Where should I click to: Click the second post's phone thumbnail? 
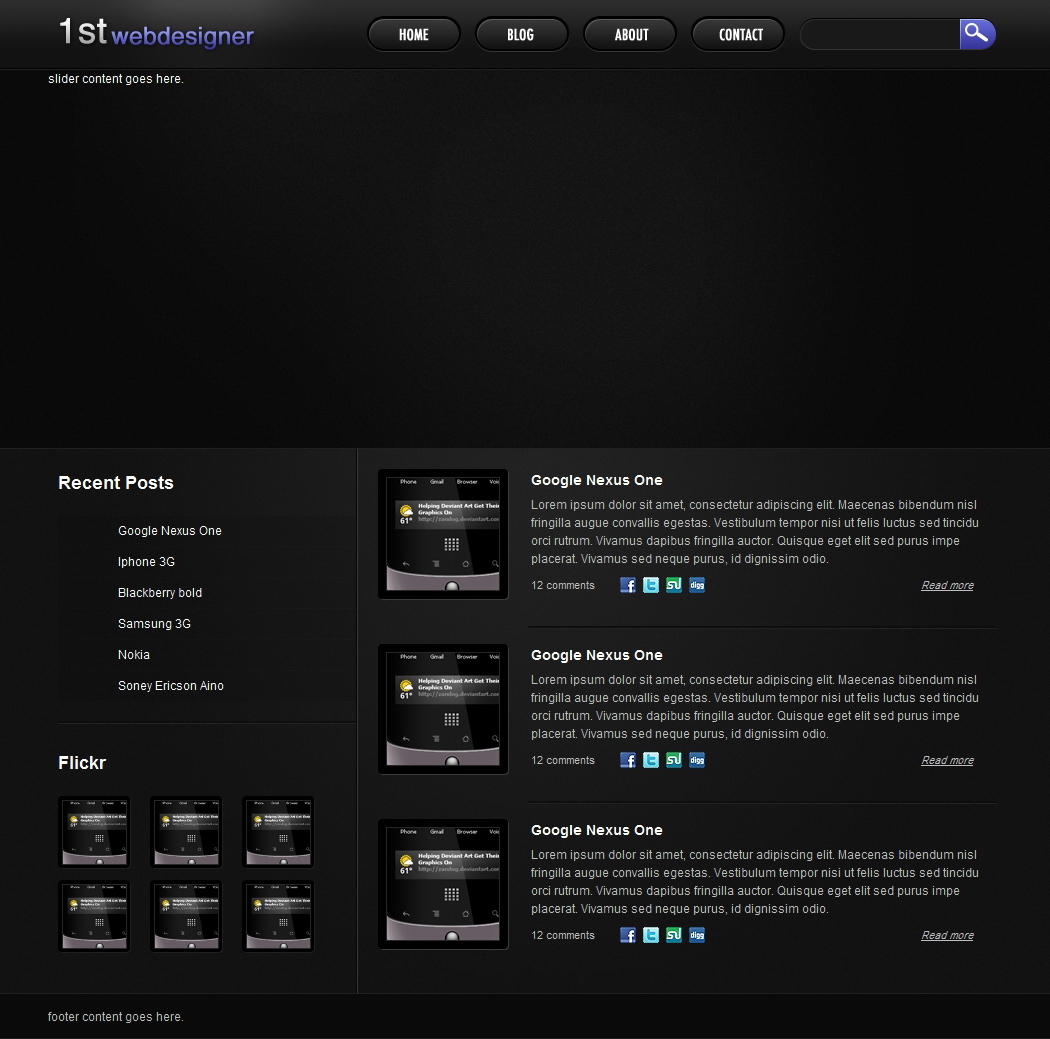(x=443, y=709)
